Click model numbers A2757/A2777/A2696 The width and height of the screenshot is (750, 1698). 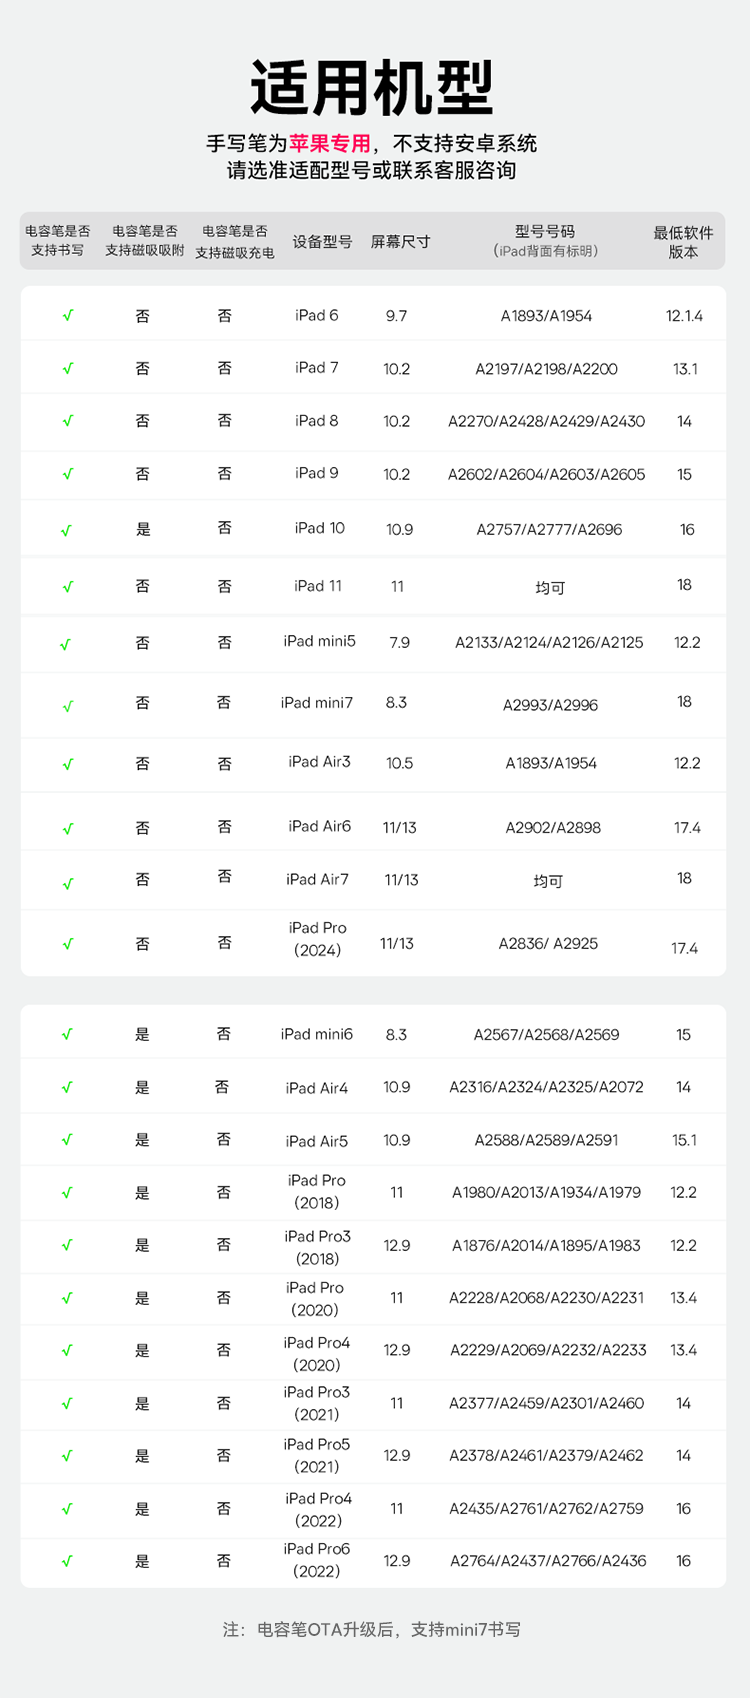pyautogui.click(x=549, y=529)
